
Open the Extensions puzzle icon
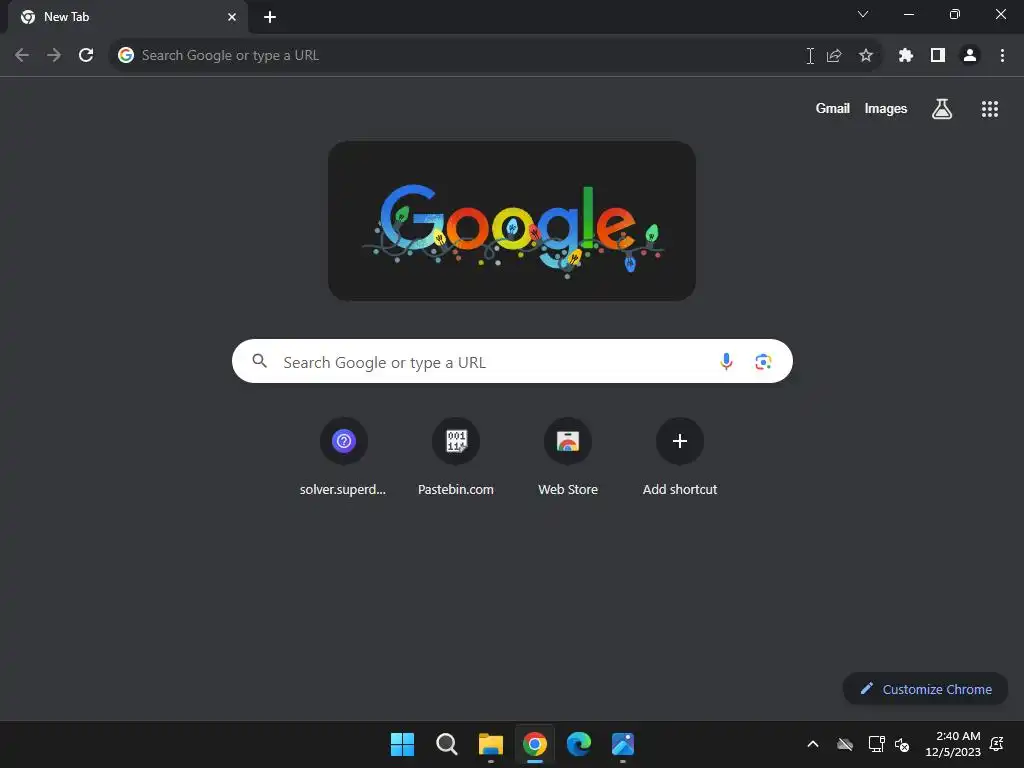tap(906, 56)
